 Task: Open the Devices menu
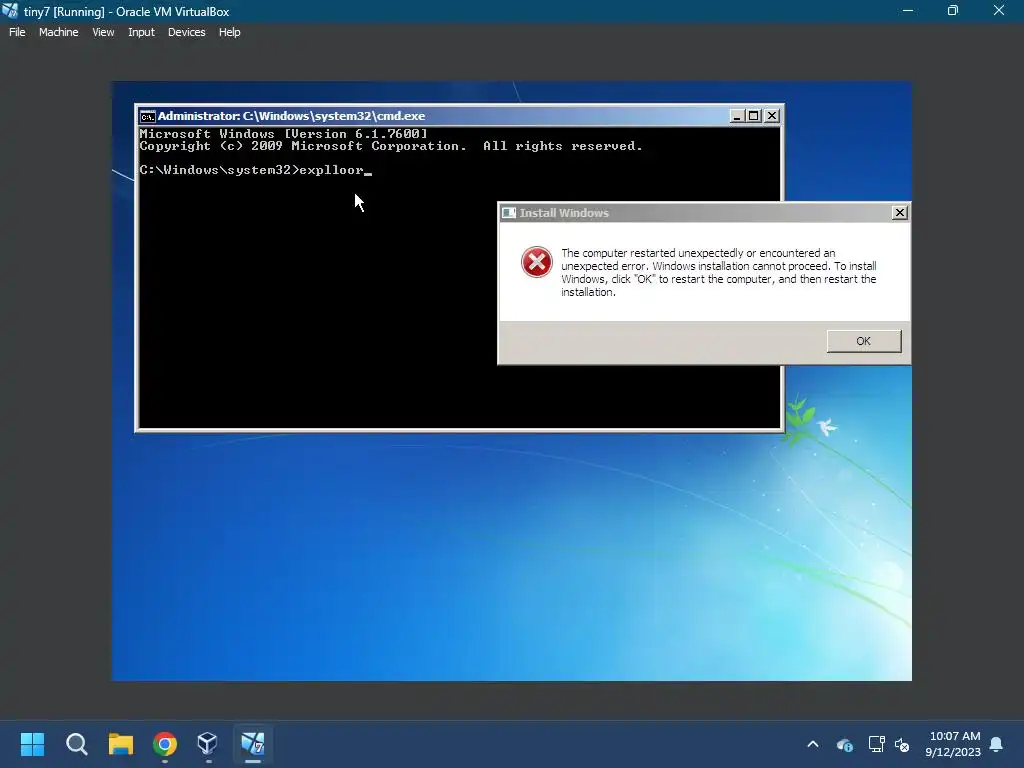pos(186,32)
